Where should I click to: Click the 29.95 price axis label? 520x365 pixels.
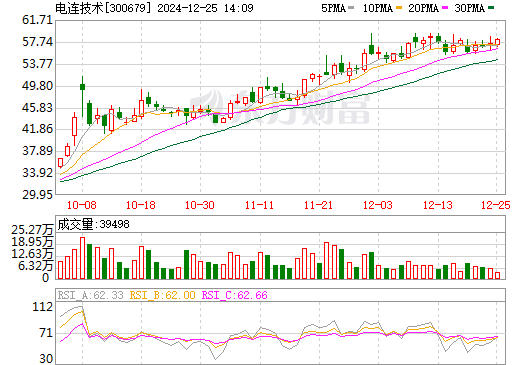[38, 194]
